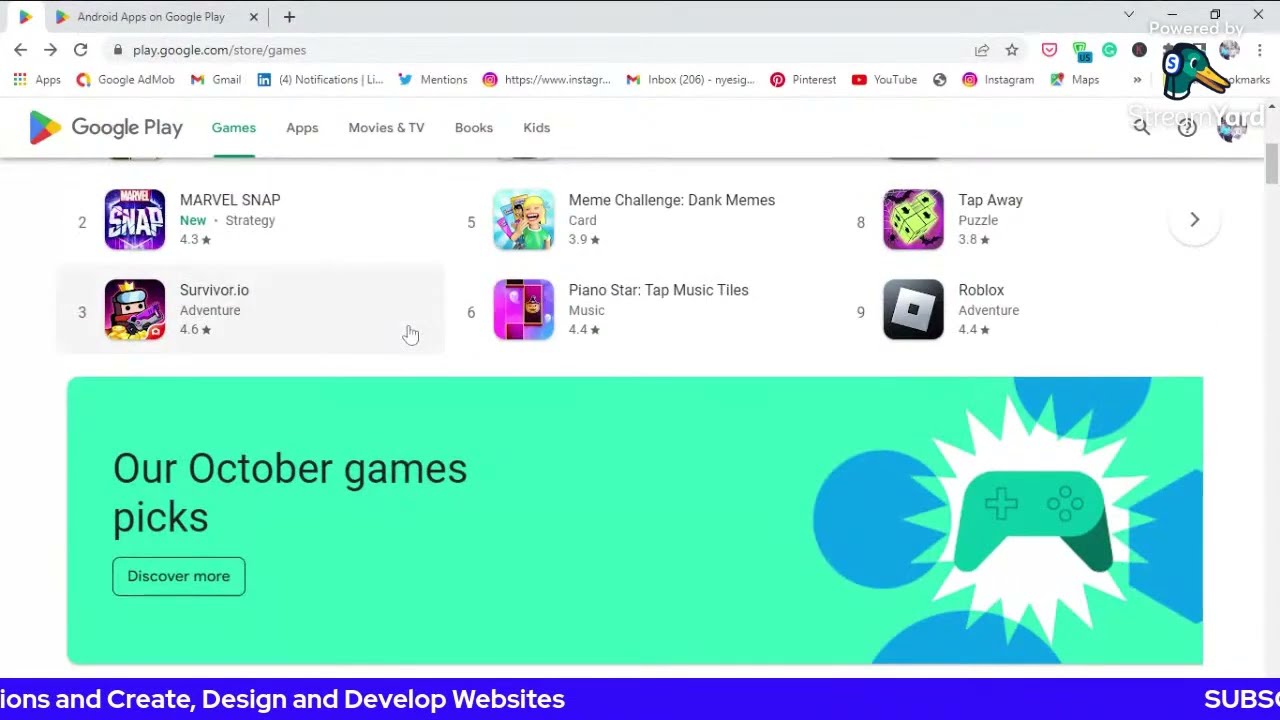
Task: Open the Apps shortcut in the bookmarks bar
Action: tap(37, 80)
